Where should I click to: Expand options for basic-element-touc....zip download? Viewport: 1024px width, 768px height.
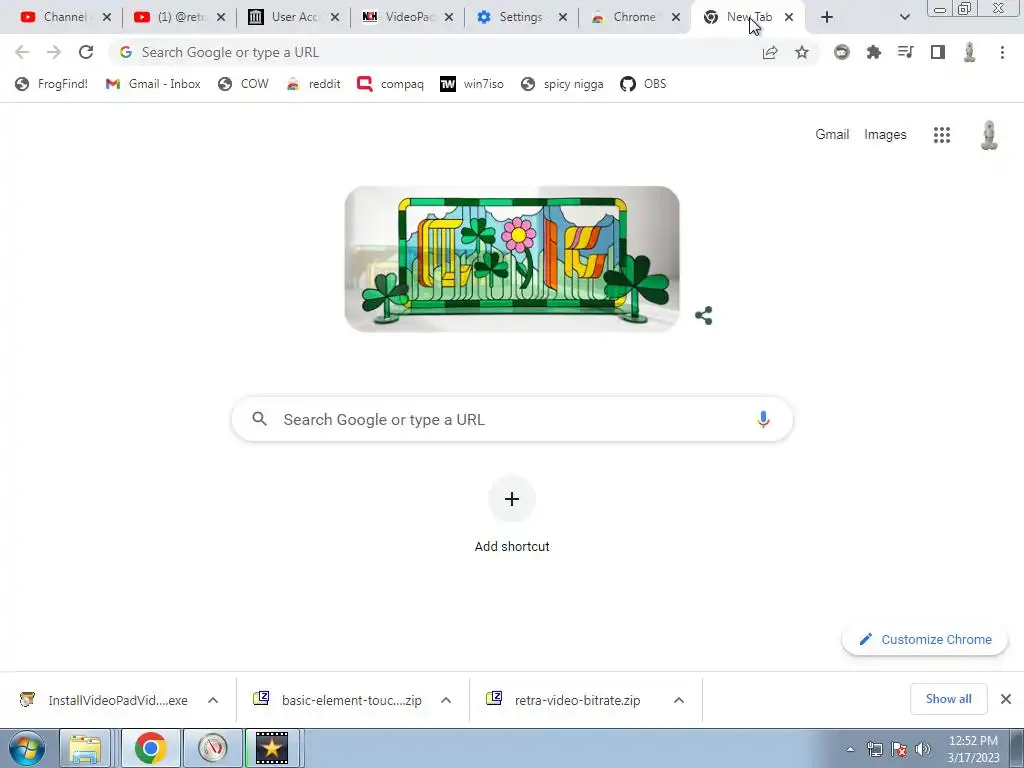tap(446, 700)
